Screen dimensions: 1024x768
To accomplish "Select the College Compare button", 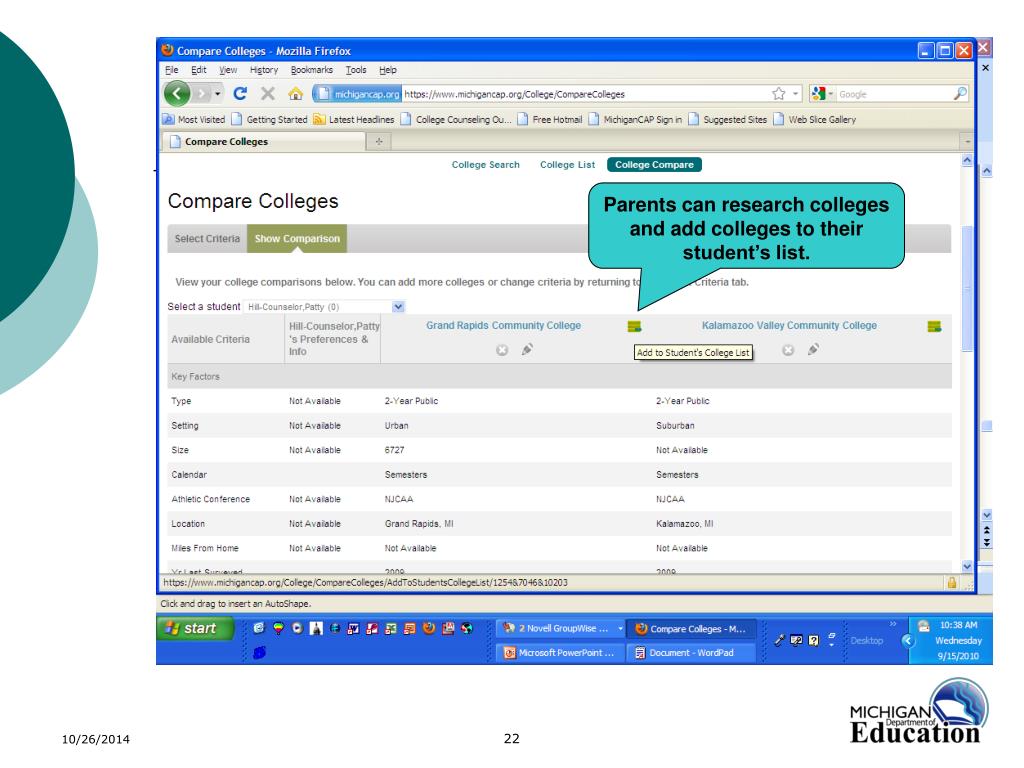I will [x=654, y=165].
